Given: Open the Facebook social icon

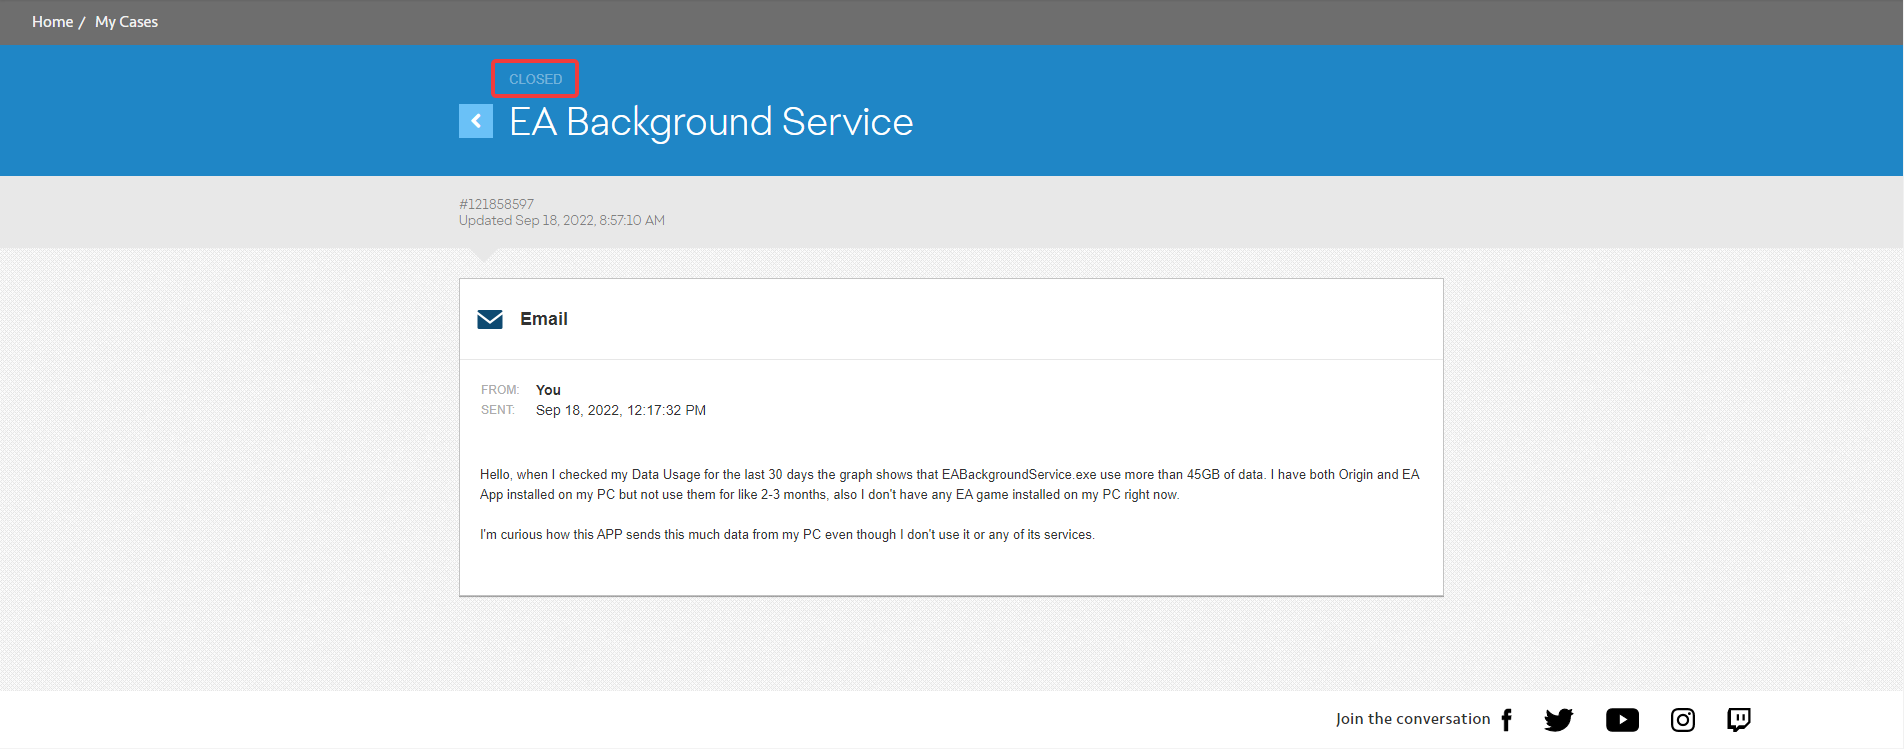Looking at the screenshot, I should click(1507, 719).
